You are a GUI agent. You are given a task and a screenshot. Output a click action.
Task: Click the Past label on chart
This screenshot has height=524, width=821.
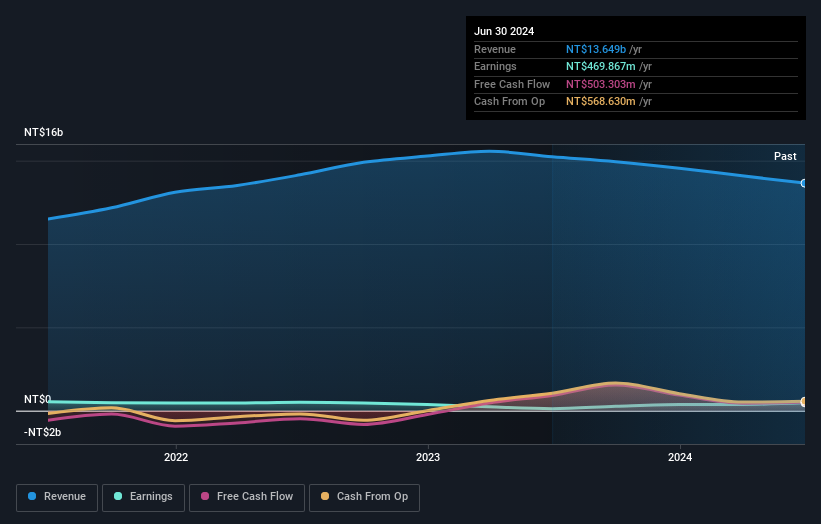785,156
